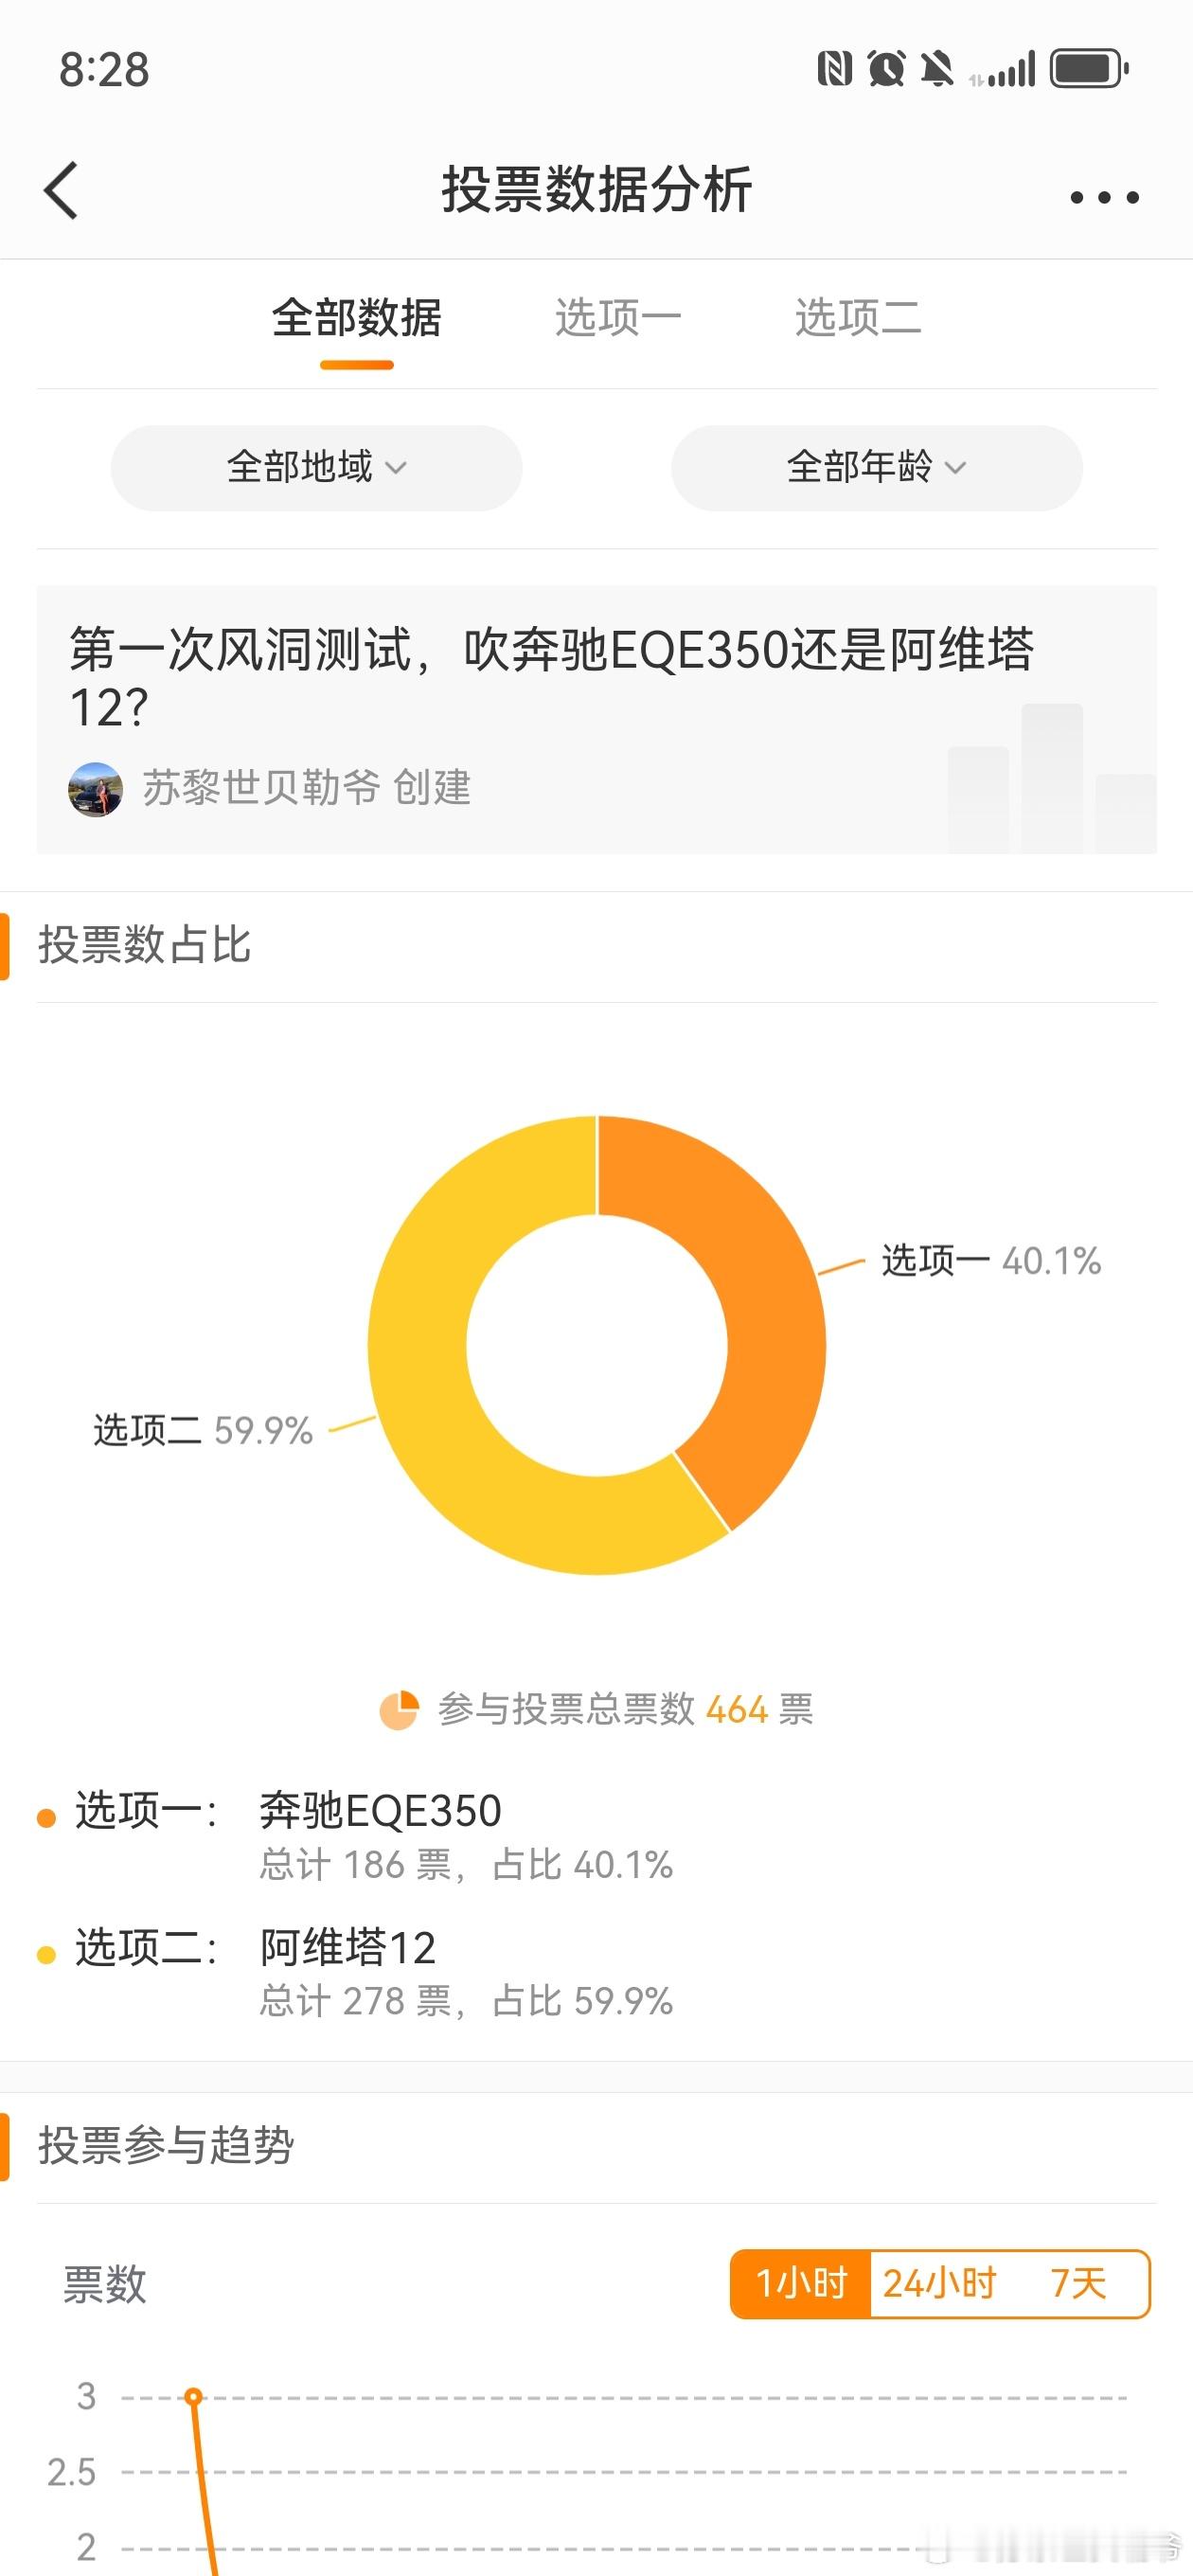Screen dimensions: 1193x2576
Task: Tap the NFC status bar icon
Action: point(834,69)
